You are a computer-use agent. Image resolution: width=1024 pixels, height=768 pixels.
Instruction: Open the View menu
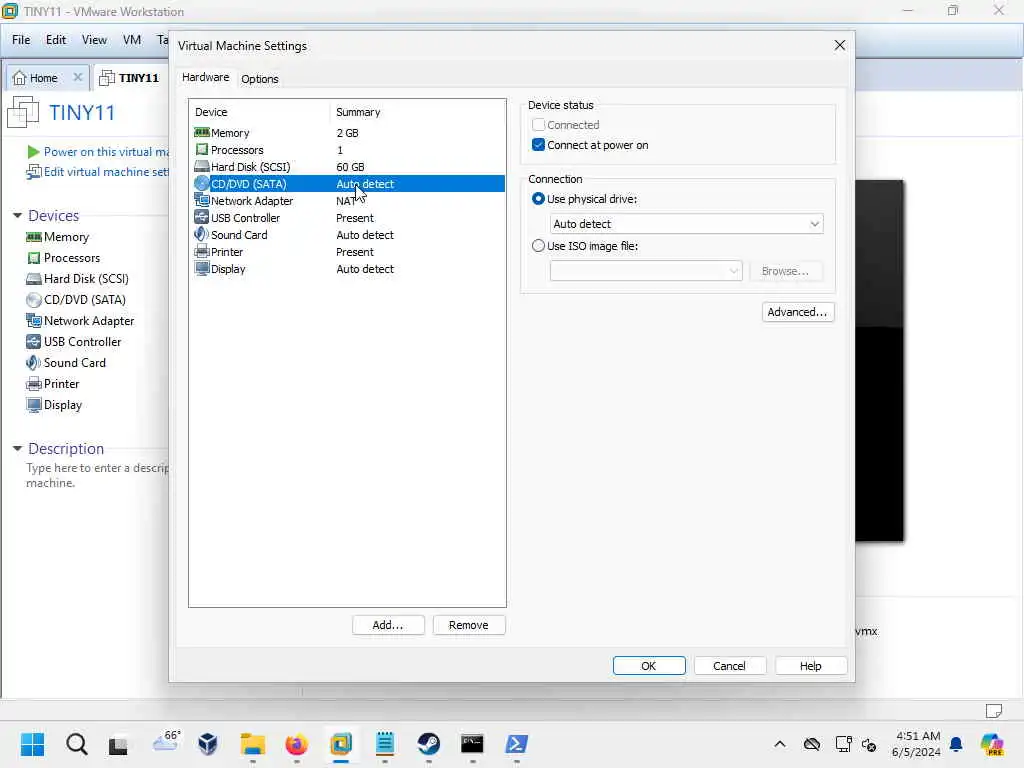94,40
